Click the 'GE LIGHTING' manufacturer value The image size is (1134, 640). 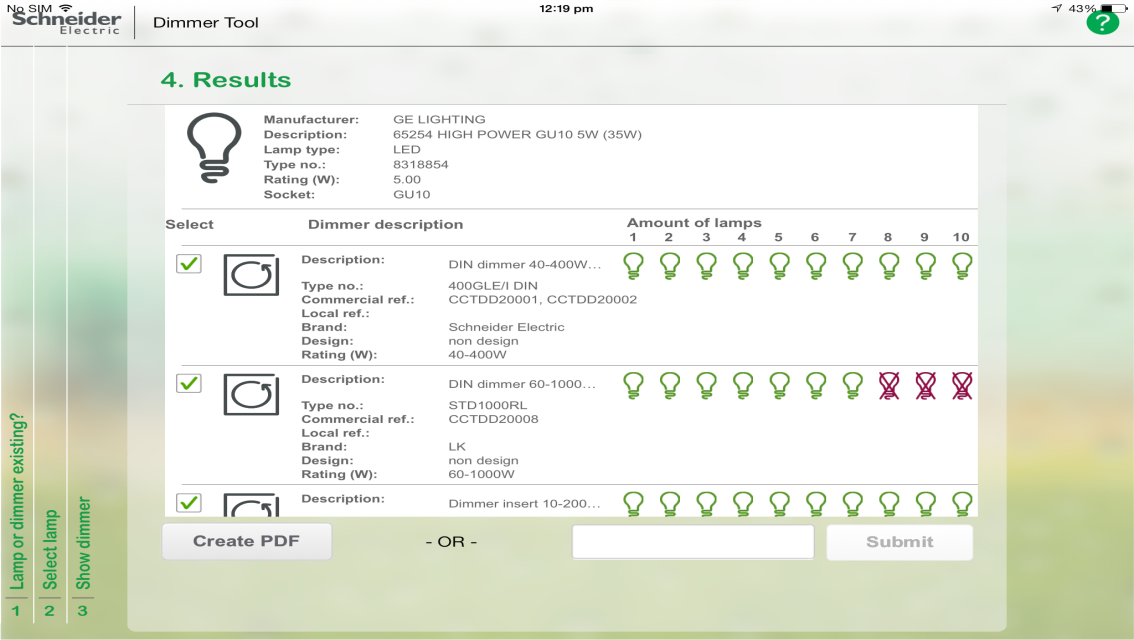point(439,119)
